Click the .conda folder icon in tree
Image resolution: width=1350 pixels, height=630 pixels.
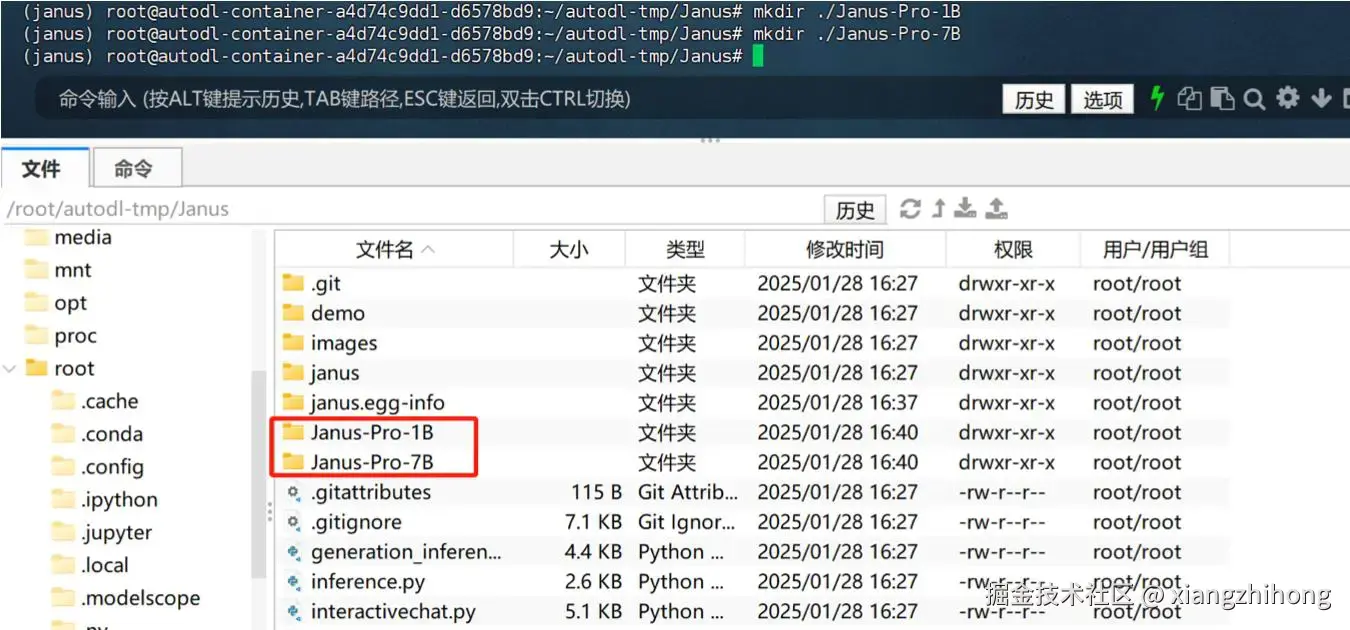tap(64, 434)
